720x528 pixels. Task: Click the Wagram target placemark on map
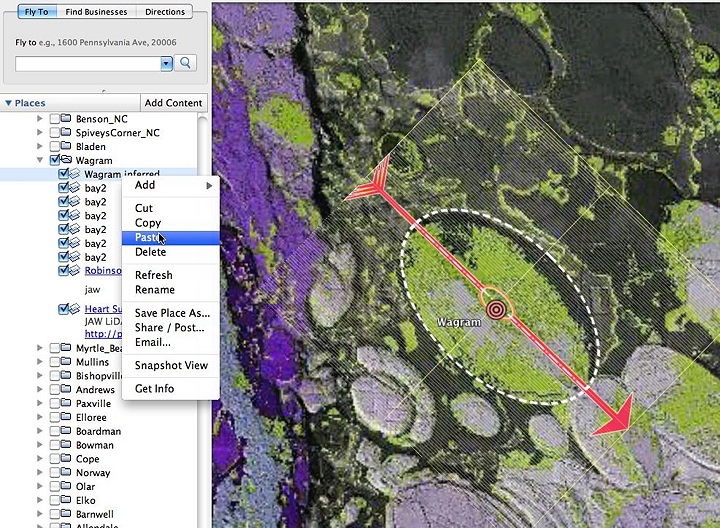(495, 310)
